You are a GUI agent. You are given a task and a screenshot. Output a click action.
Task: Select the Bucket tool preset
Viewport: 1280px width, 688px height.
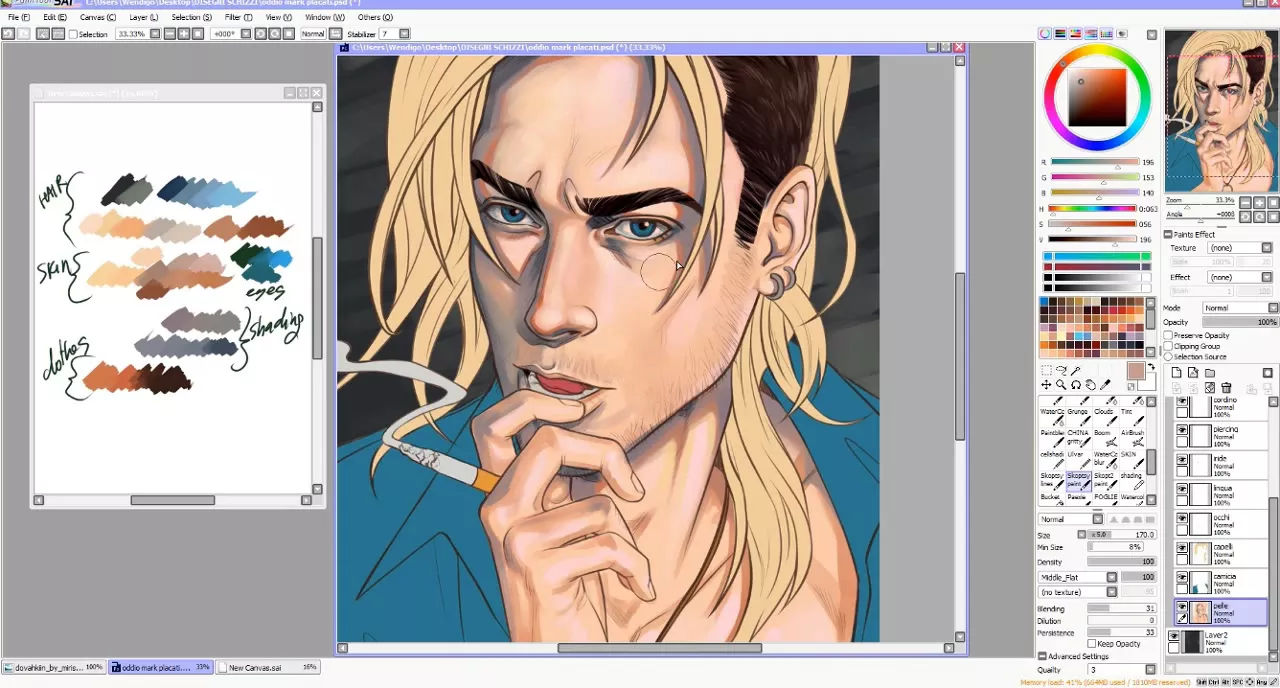pos(1052,498)
